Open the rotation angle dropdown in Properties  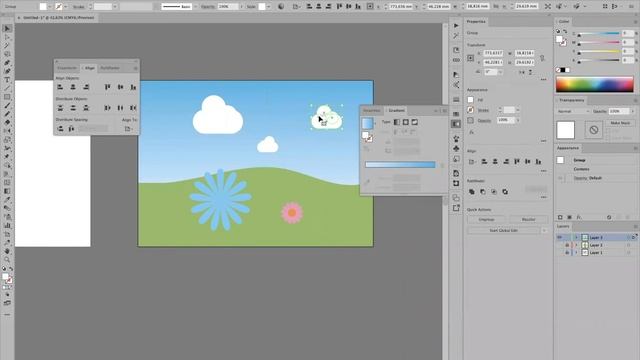click(x=500, y=72)
